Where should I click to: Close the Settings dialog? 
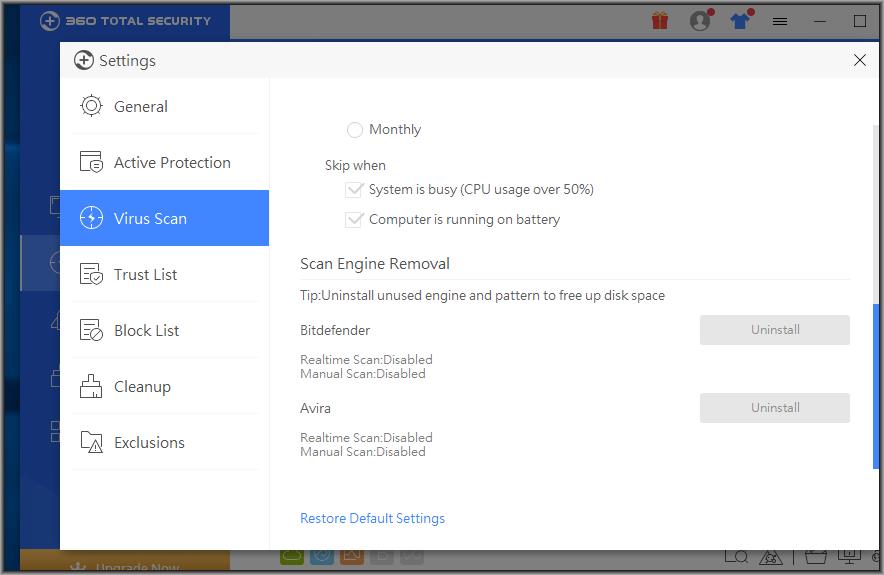(859, 60)
